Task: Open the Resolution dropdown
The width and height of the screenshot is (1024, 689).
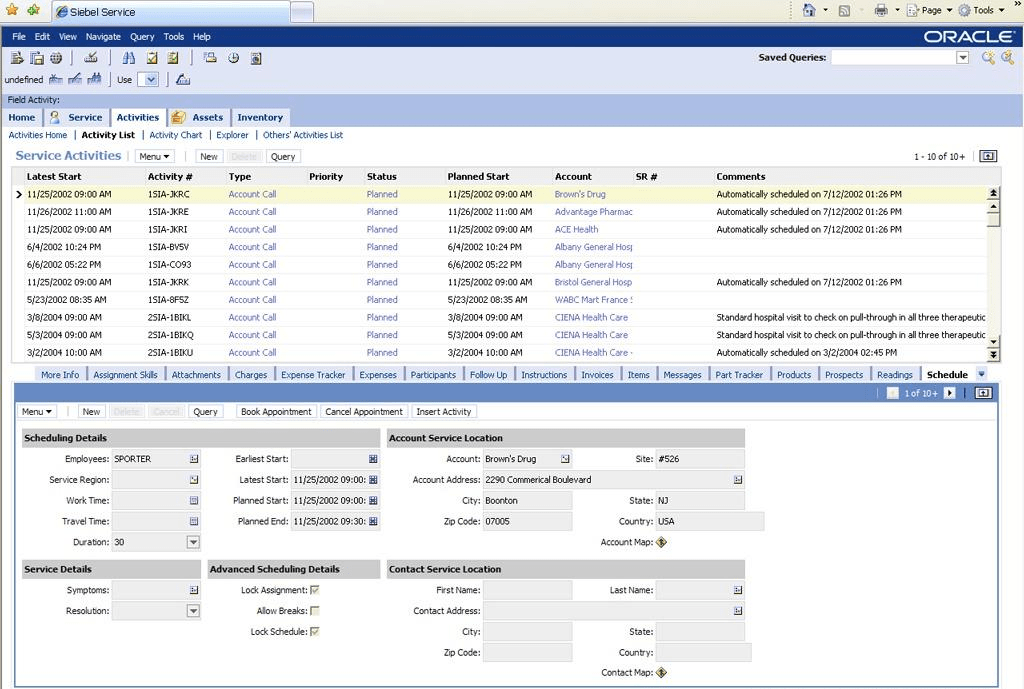Action: (x=193, y=611)
